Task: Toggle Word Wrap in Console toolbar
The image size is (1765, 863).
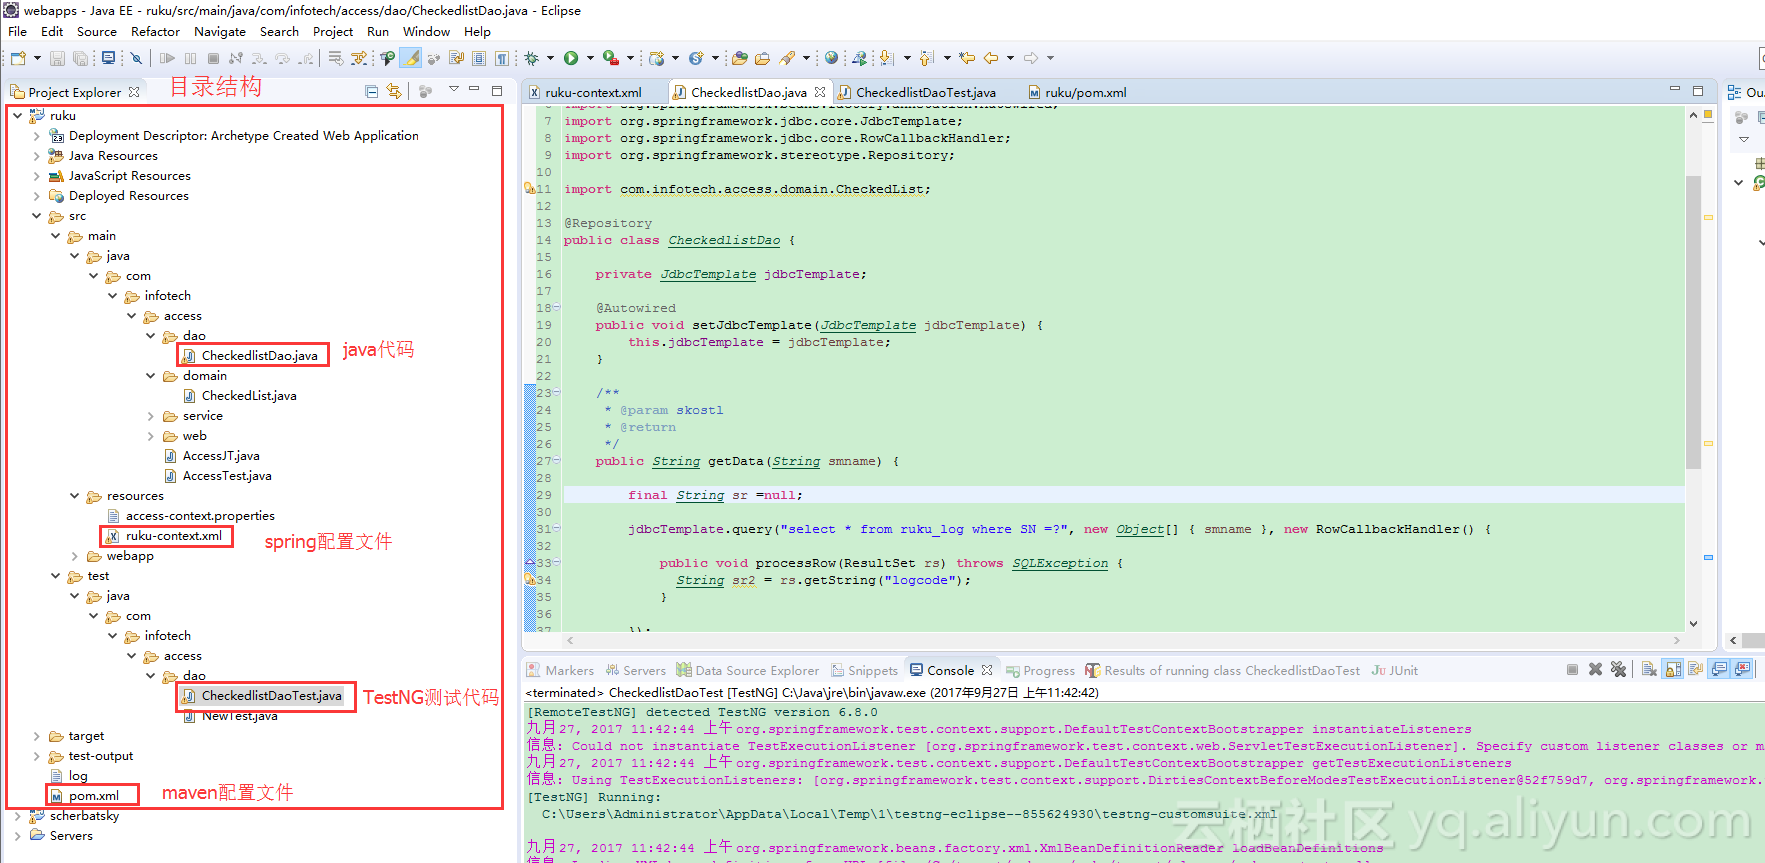Action: tap(1695, 670)
